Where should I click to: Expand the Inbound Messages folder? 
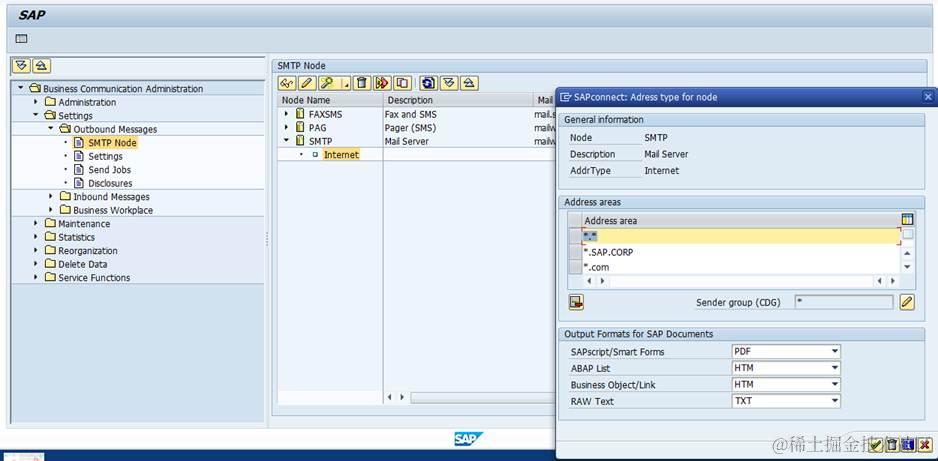pos(51,196)
